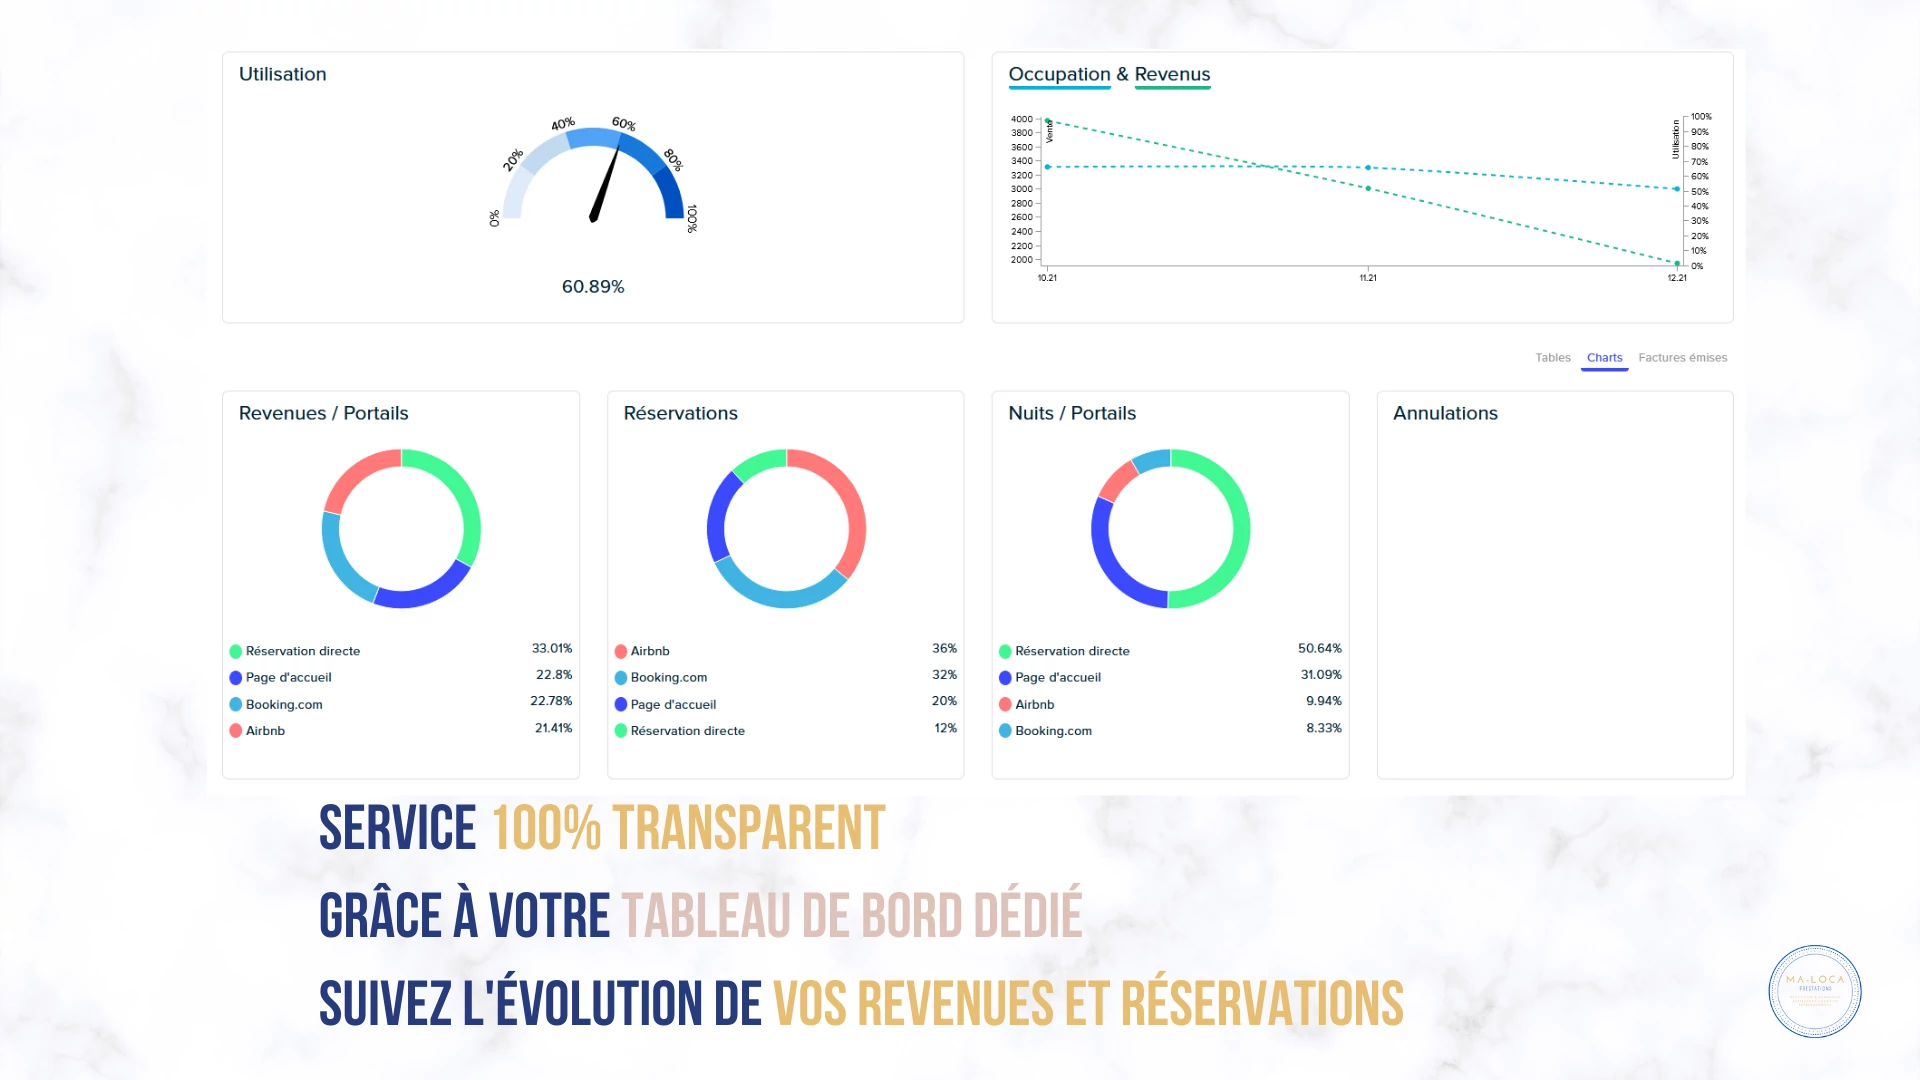Switch to the Tables tab
Screen dimensions: 1920x1080
(x=1552, y=358)
